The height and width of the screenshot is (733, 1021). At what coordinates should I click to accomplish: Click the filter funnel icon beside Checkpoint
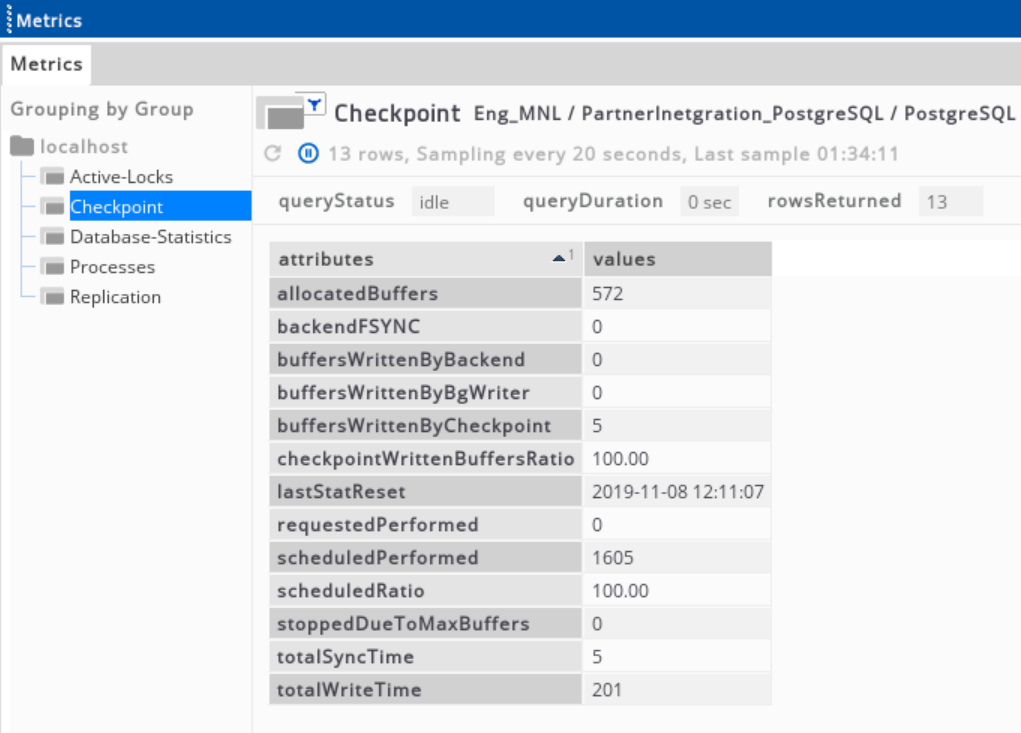[314, 103]
